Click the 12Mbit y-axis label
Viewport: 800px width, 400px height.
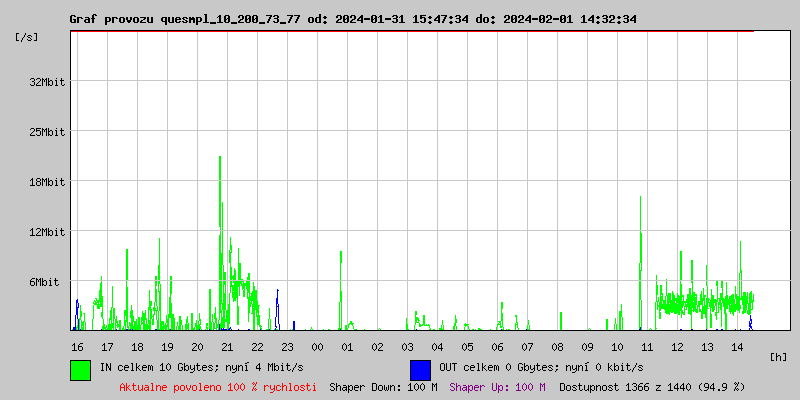point(47,231)
